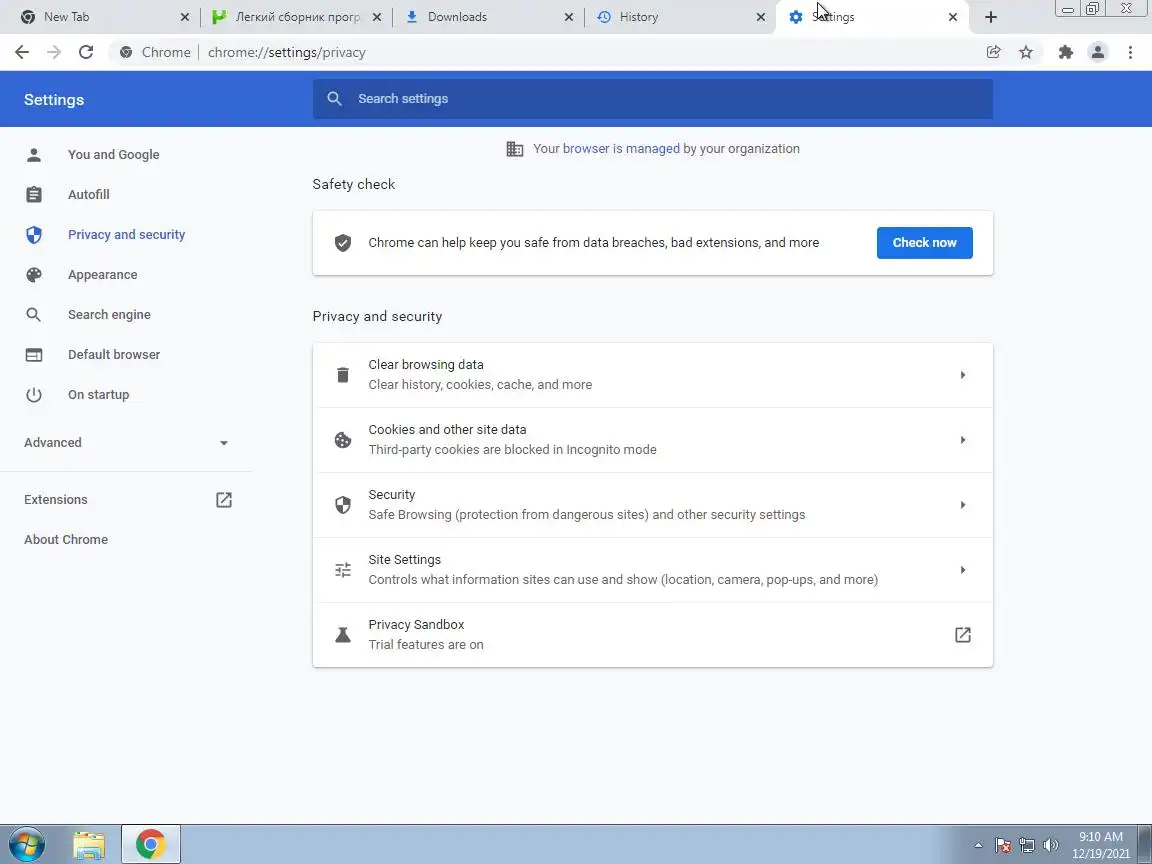The width and height of the screenshot is (1152, 864).
Task: Open Privacy Sandbox external link icon
Action: (x=962, y=635)
